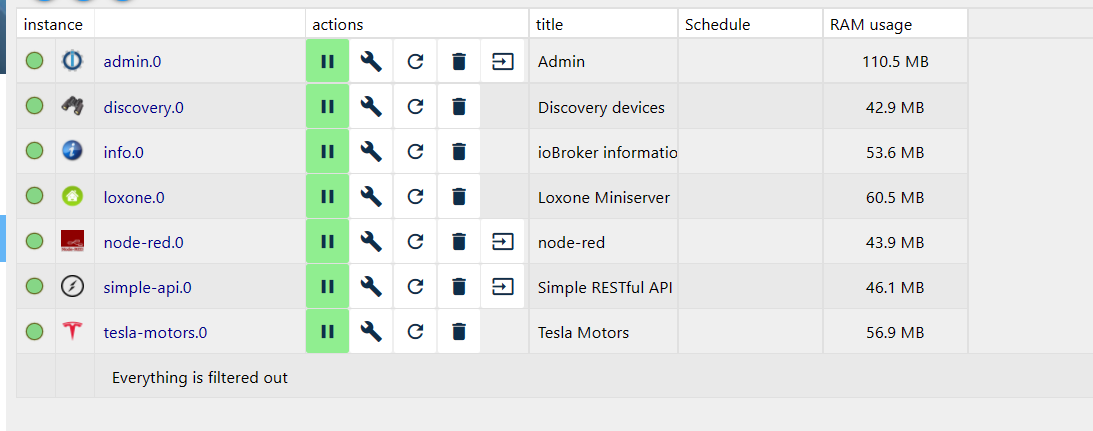
Task: Pause the admin.0 instance
Action: tap(327, 62)
